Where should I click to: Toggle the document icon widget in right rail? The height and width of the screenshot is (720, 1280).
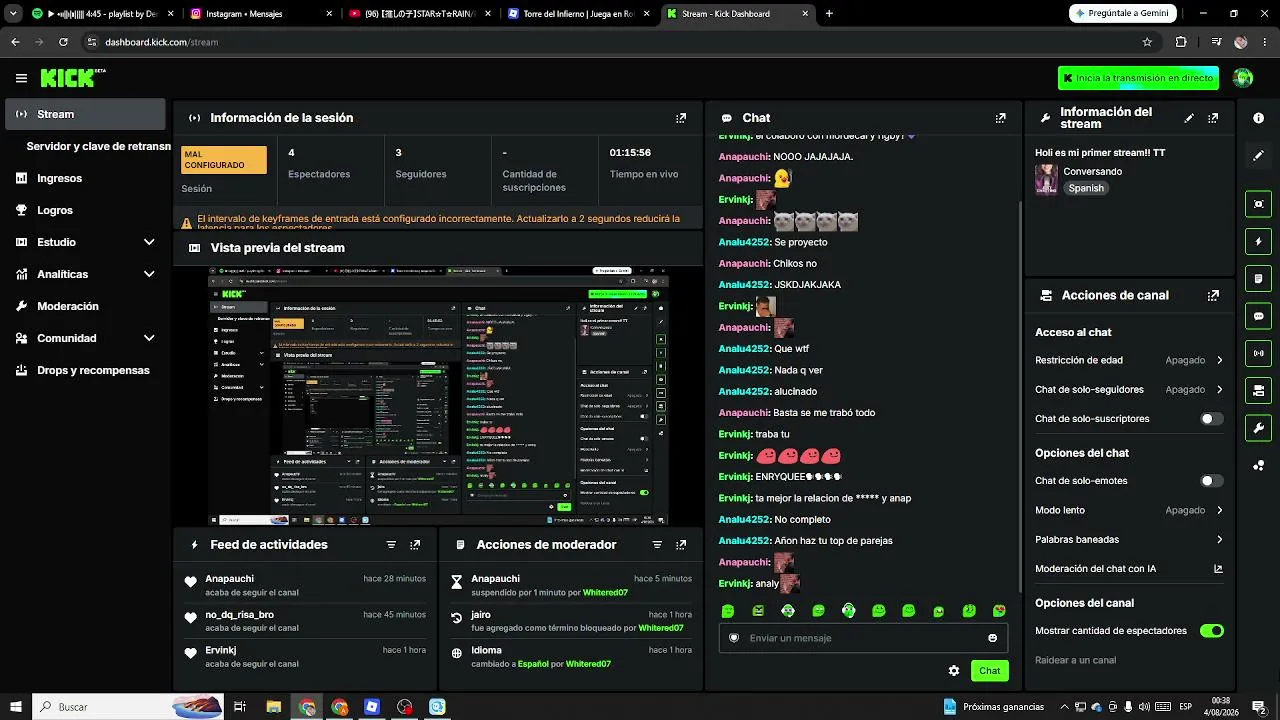1258,278
